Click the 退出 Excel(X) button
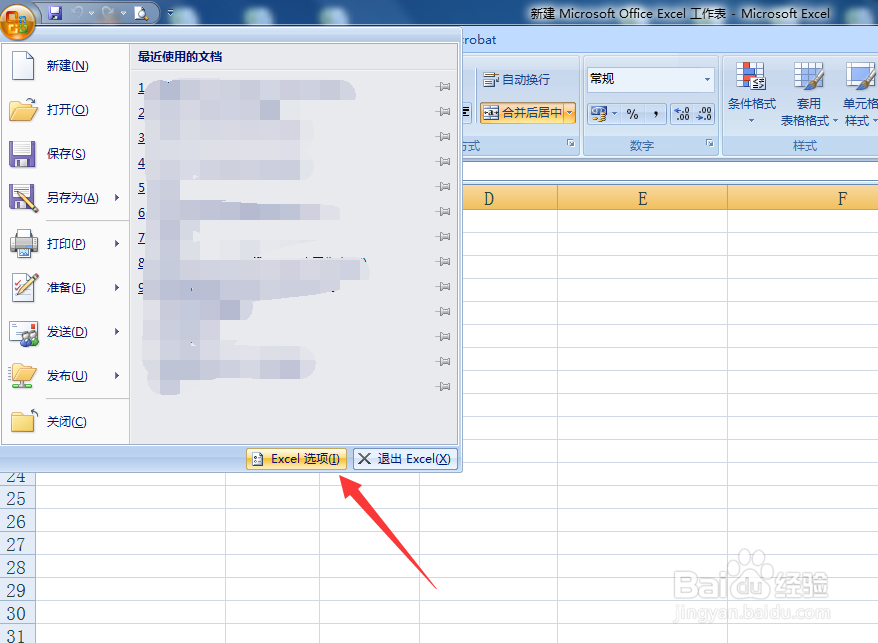Viewport: 878px width, 643px height. point(405,459)
